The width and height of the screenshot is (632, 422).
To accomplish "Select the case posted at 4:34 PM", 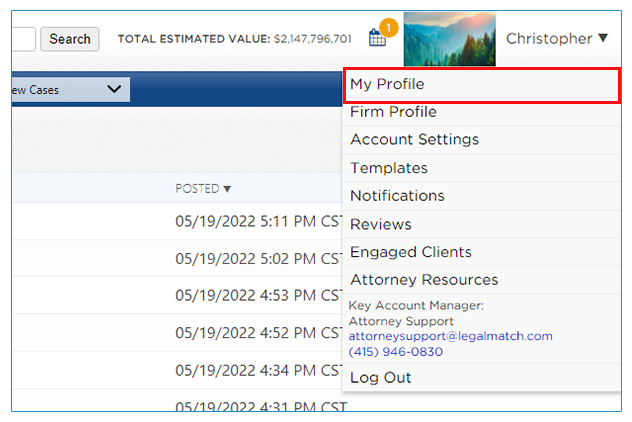I will (x=258, y=371).
